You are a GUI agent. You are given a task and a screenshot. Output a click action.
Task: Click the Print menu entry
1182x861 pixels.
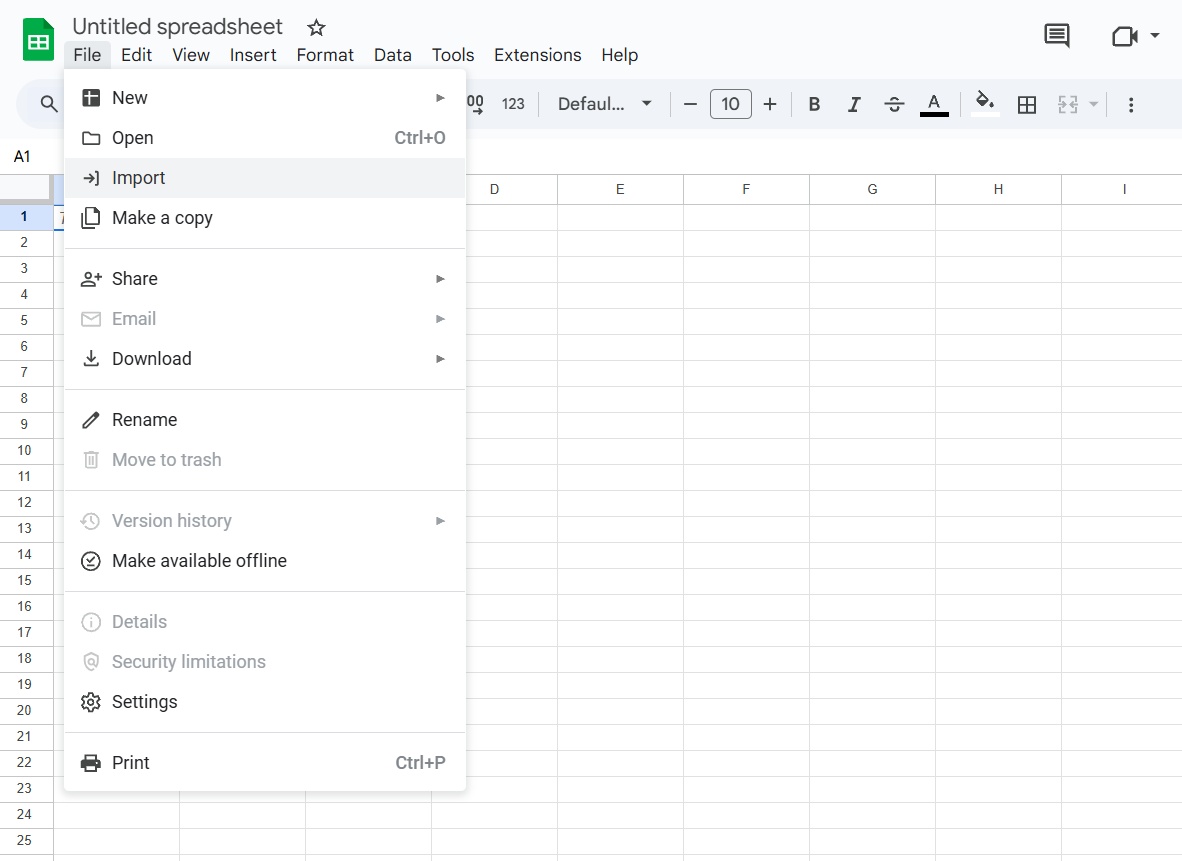pyautogui.click(x=131, y=763)
